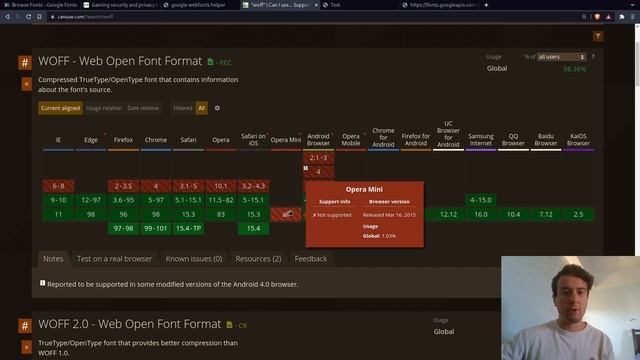Select Usage relative view
The width and height of the screenshot is (640, 360).
pos(104,108)
